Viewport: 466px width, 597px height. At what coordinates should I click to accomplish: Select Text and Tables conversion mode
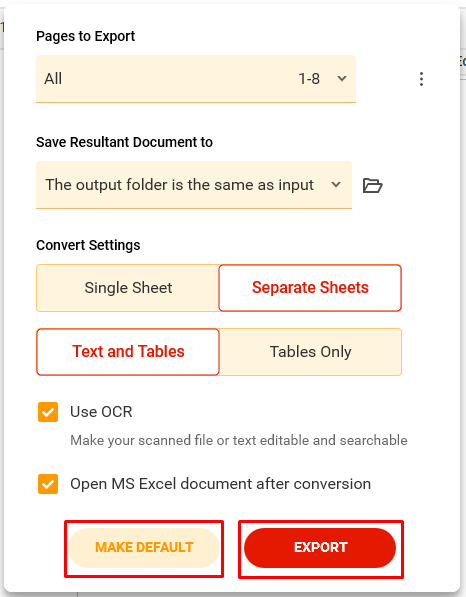pyautogui.click(x=128, y=352)
